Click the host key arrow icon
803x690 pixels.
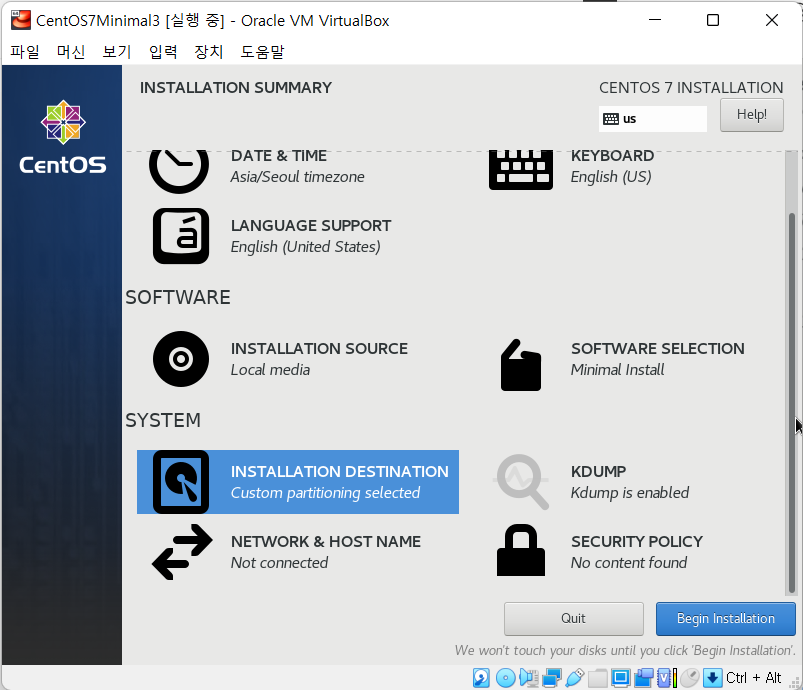[712, 678]
